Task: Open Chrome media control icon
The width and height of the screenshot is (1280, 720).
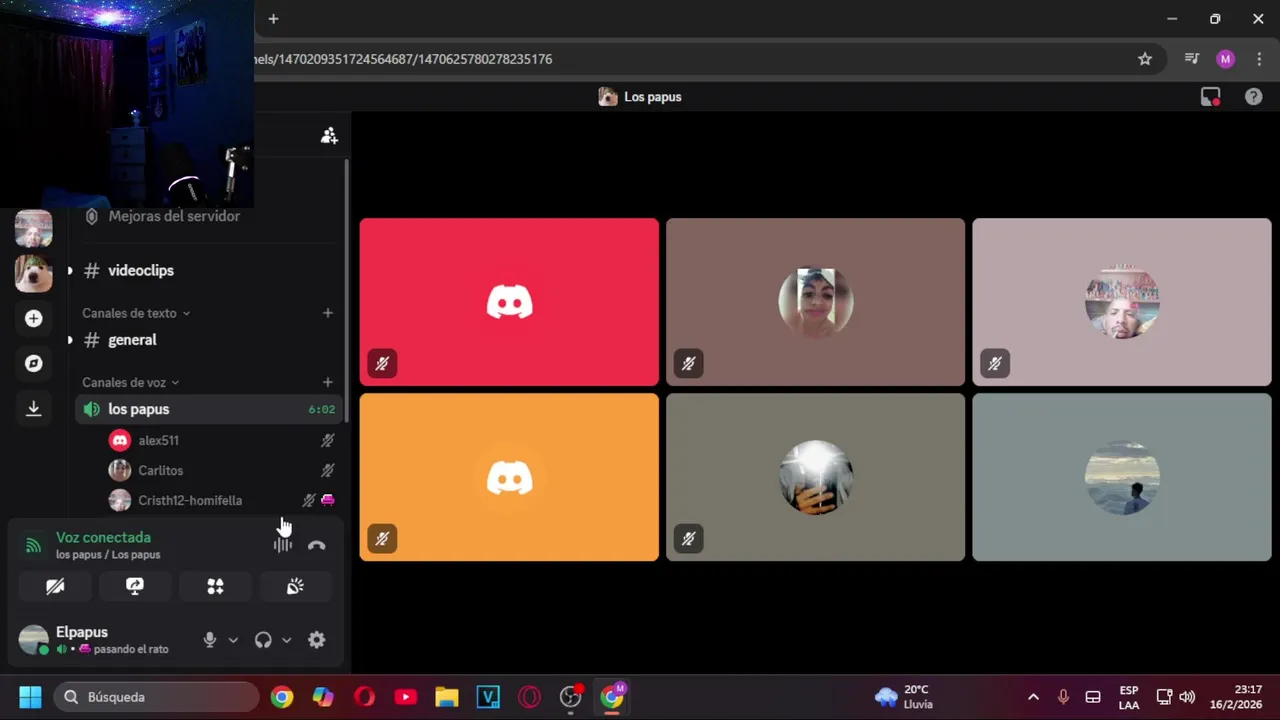Action: tap(1191, 59)
